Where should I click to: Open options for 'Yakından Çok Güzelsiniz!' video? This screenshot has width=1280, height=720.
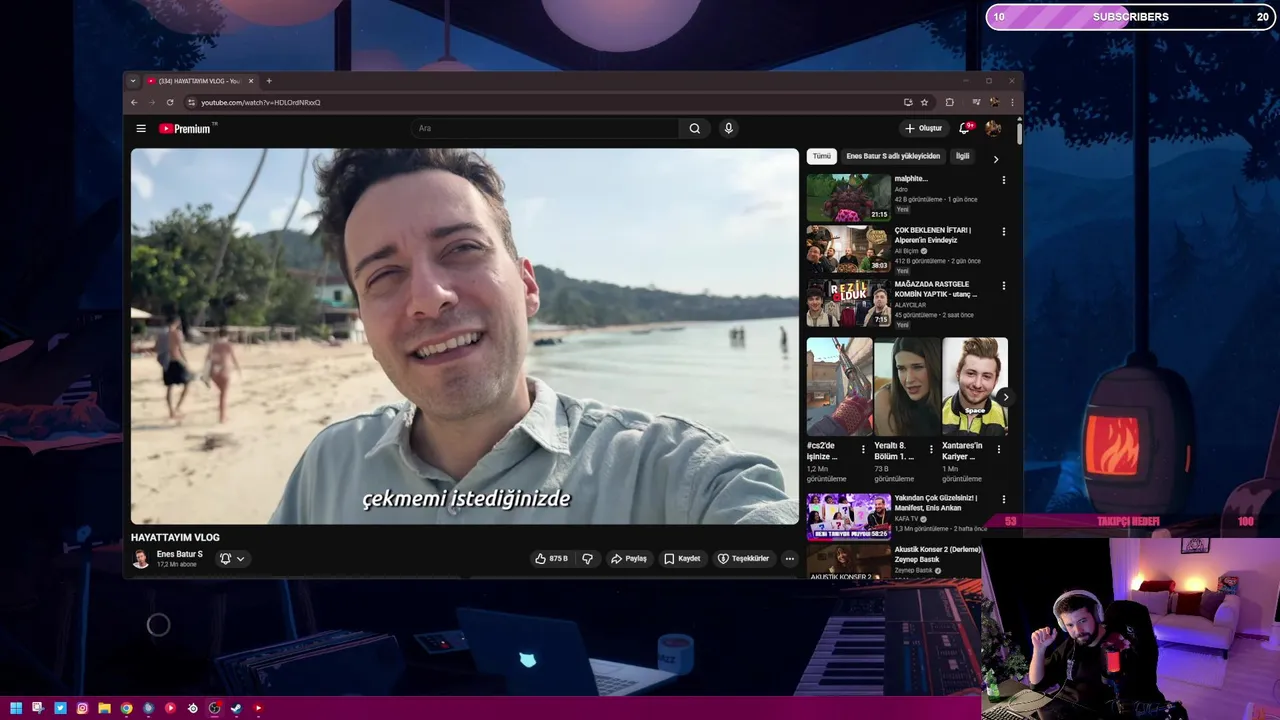(x=1003, y=499)
